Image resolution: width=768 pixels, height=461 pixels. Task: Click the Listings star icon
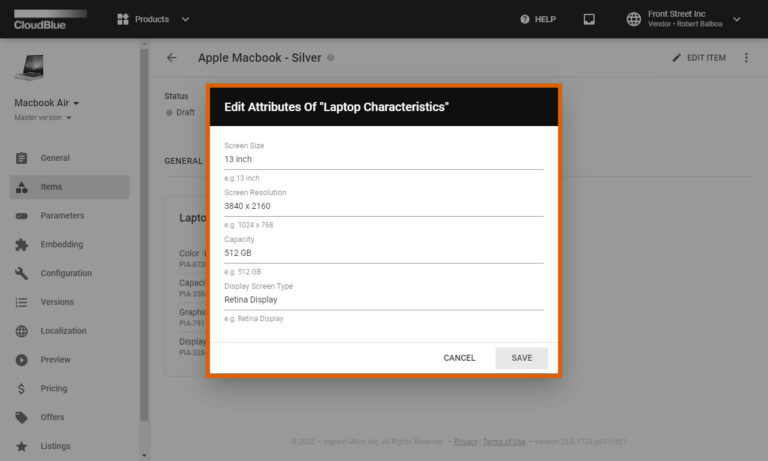pos(22,446)
